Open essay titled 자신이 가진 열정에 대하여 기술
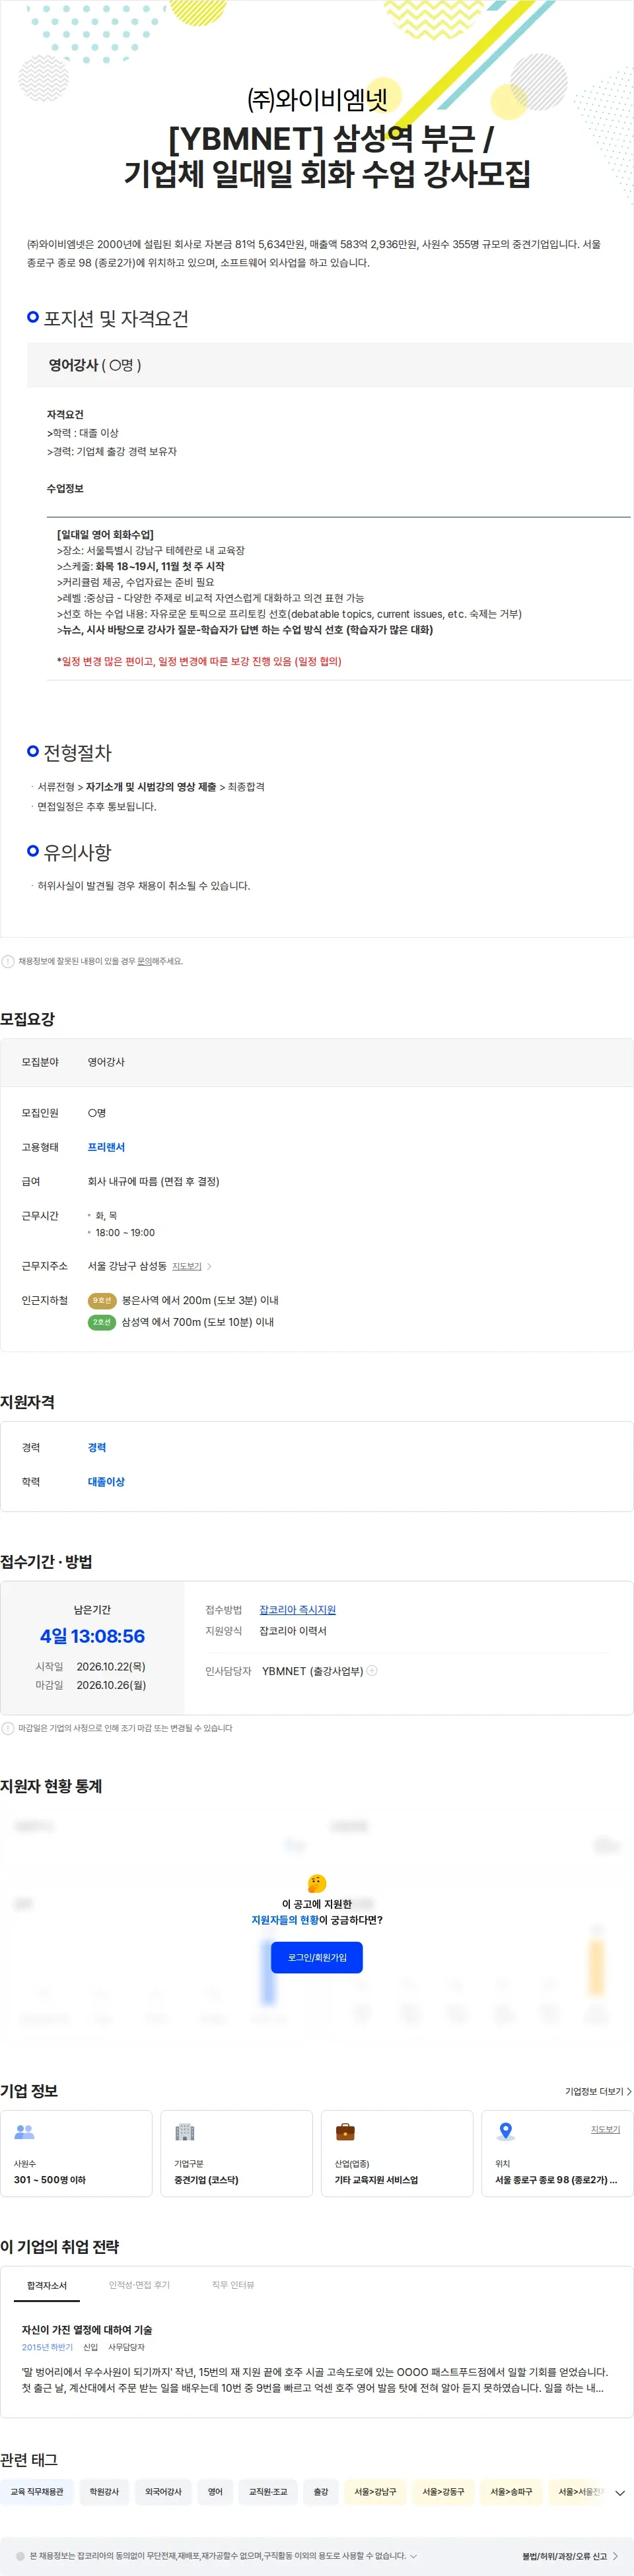The width and height of the screenshot is (634, 2576). pyautogui.click(x=87, y=2329)
